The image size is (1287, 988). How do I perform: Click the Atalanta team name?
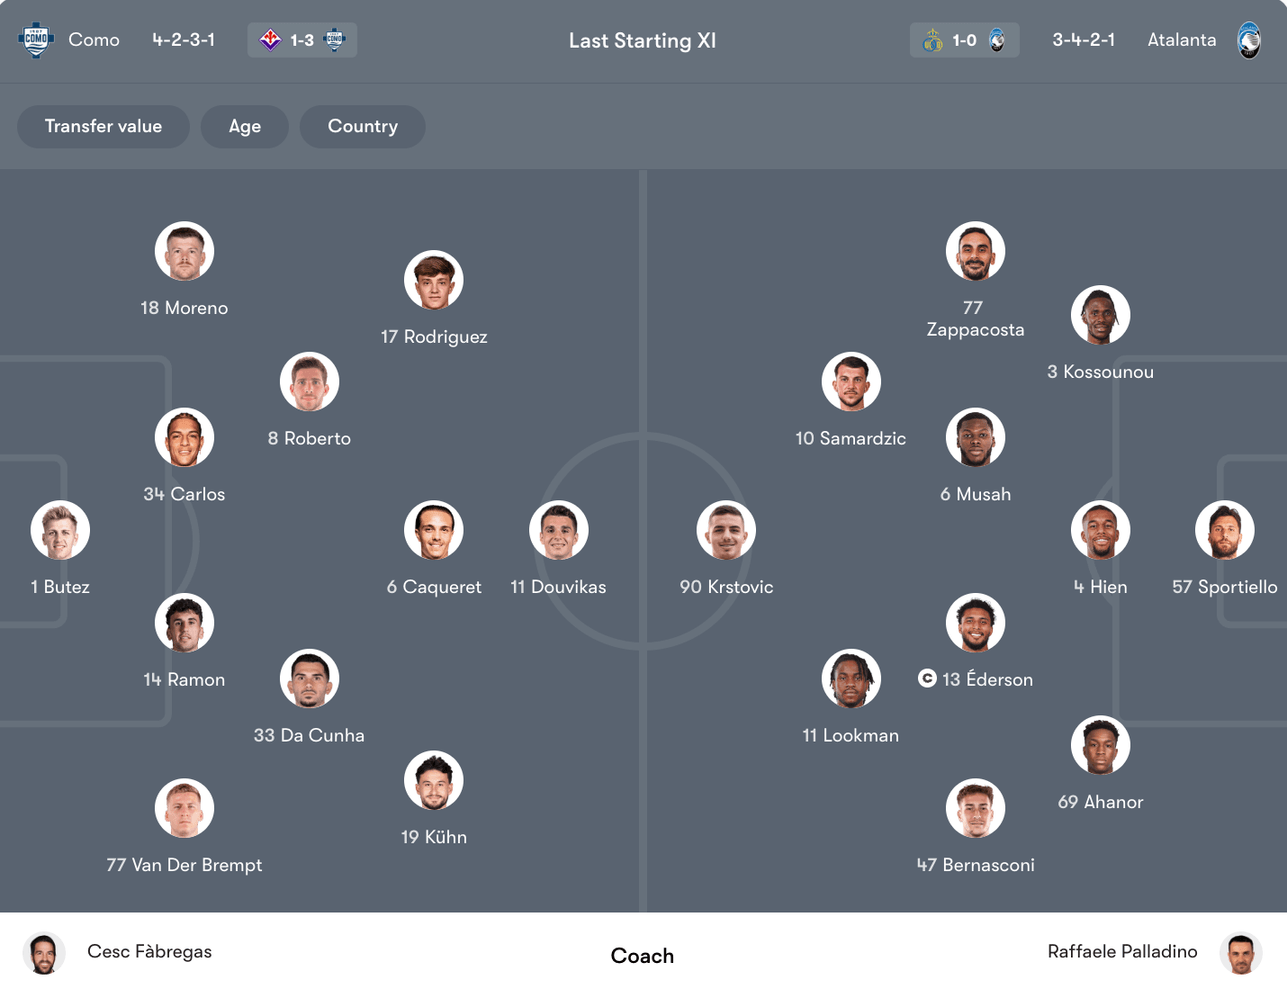coord(1181,40)
